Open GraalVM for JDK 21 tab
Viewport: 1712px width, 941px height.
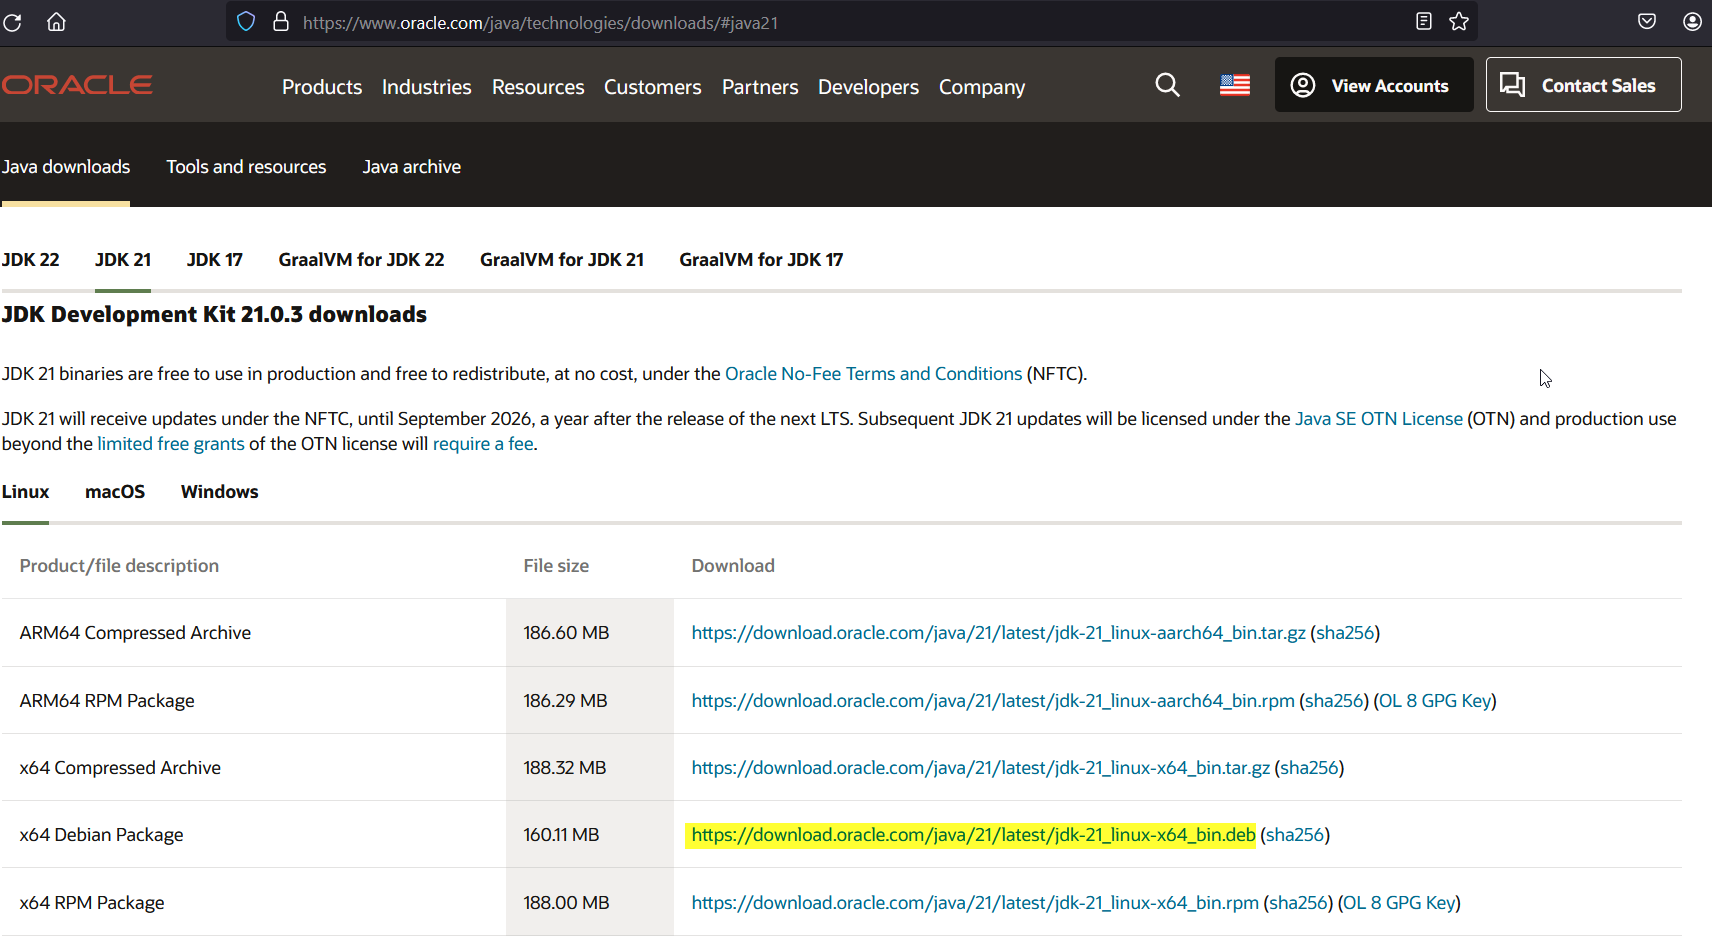[x=562, y=260]
